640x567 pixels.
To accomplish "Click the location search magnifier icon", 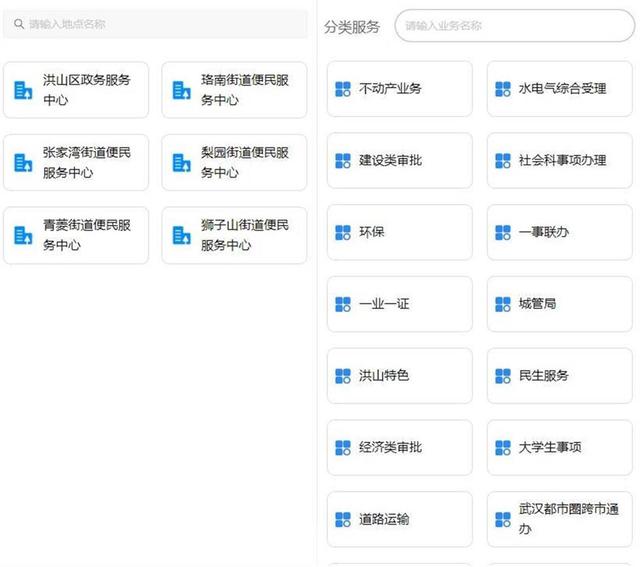I will click(x=19, y=24).
